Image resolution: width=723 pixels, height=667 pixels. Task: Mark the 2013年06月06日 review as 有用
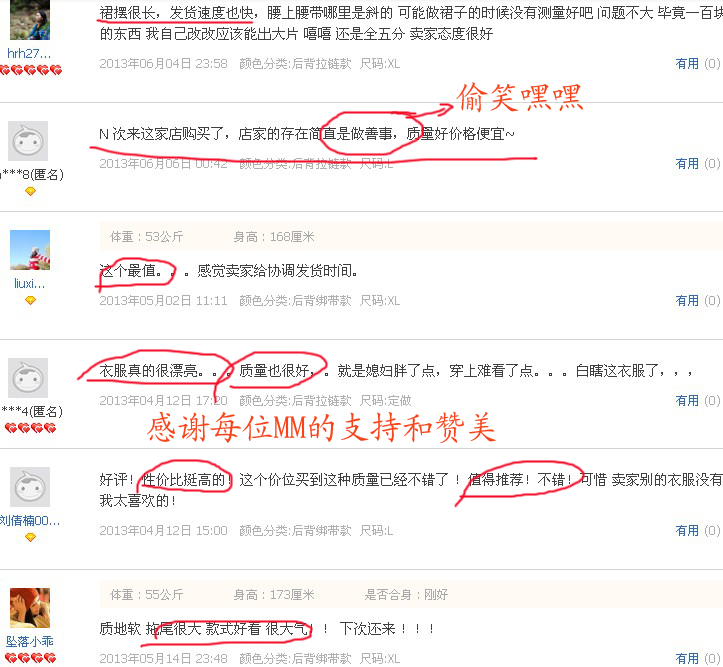click(687, 164)
